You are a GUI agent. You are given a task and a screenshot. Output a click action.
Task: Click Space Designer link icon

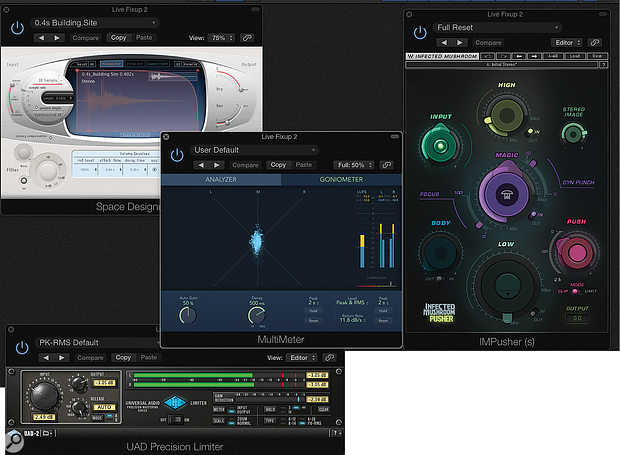(247, 38)
